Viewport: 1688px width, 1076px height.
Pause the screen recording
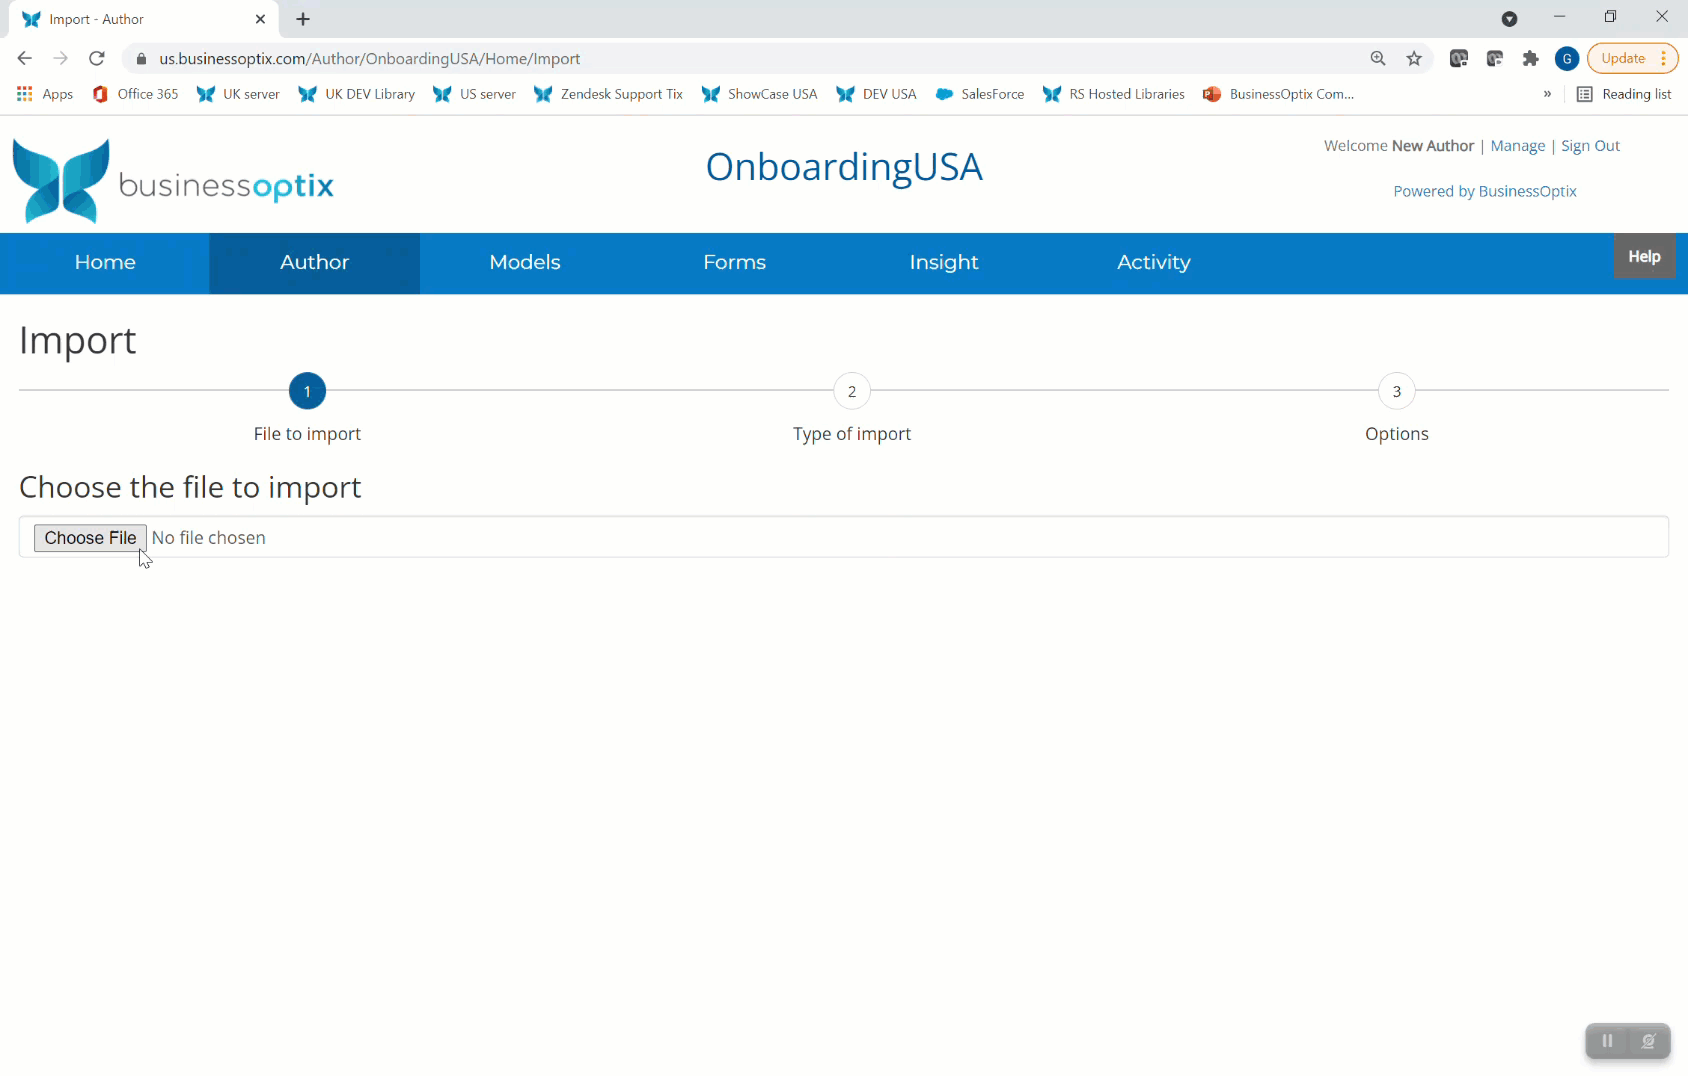(x=1608, y=1040)
